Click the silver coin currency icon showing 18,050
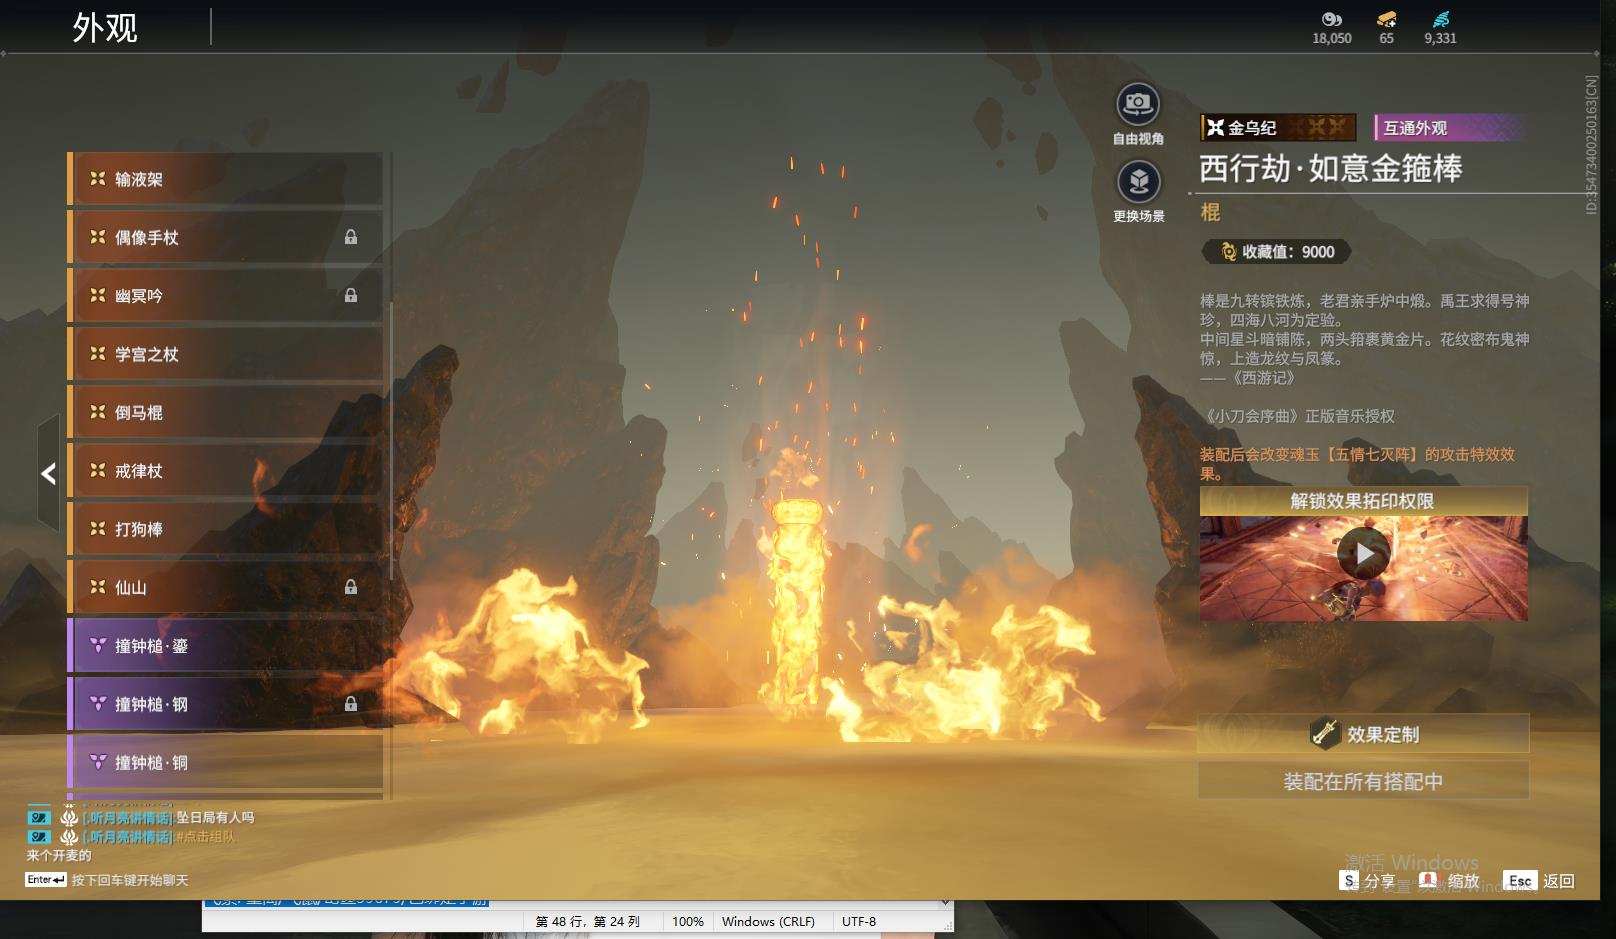Image resolution: width=1616 pixels, height=939 pixels. [1332, 19]
